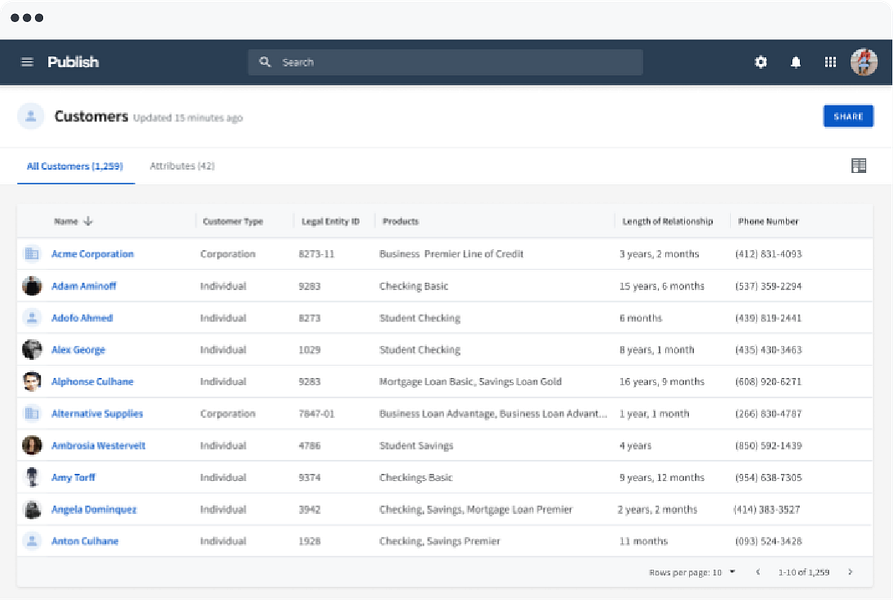Open the user profile avatar
Image resolution: width=893 pixels, height=600 pixels.
click(864, 62)
